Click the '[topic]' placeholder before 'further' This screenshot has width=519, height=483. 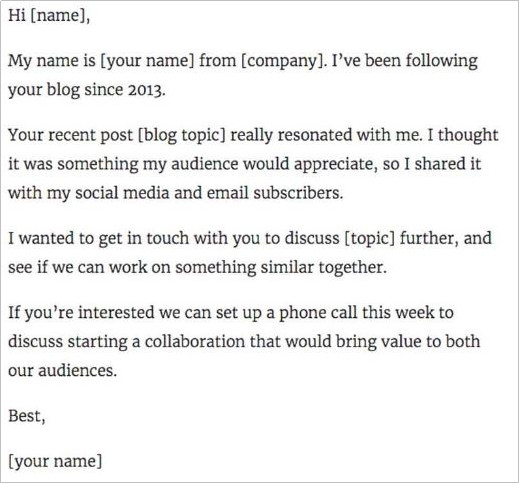369,239
